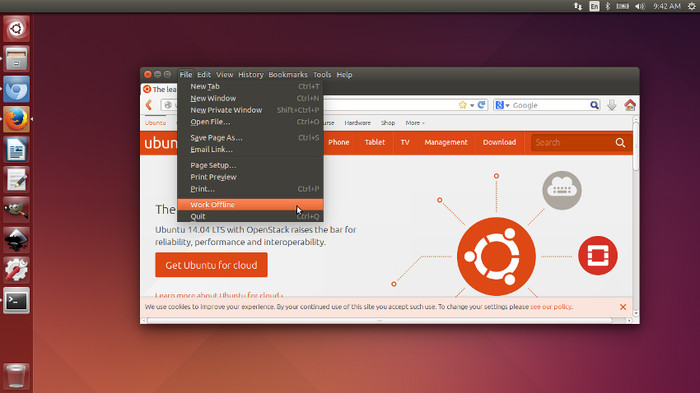Image resolution: width=700 pixels, height=393 pixels.
Task: Open the Bookmarks menu
Action: click(288, 75)
